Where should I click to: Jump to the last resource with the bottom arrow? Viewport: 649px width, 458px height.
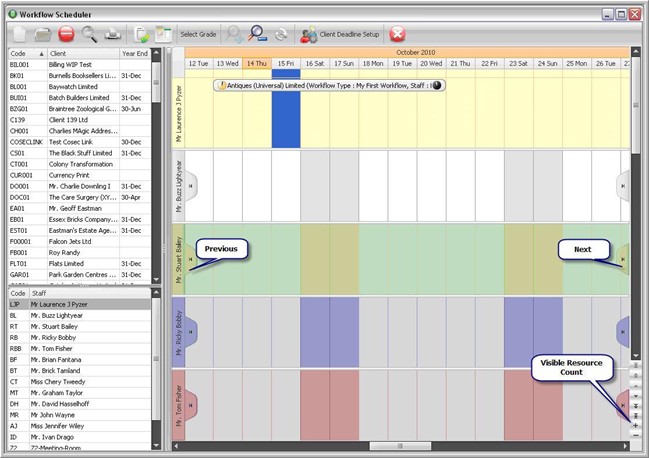point(635,415)
